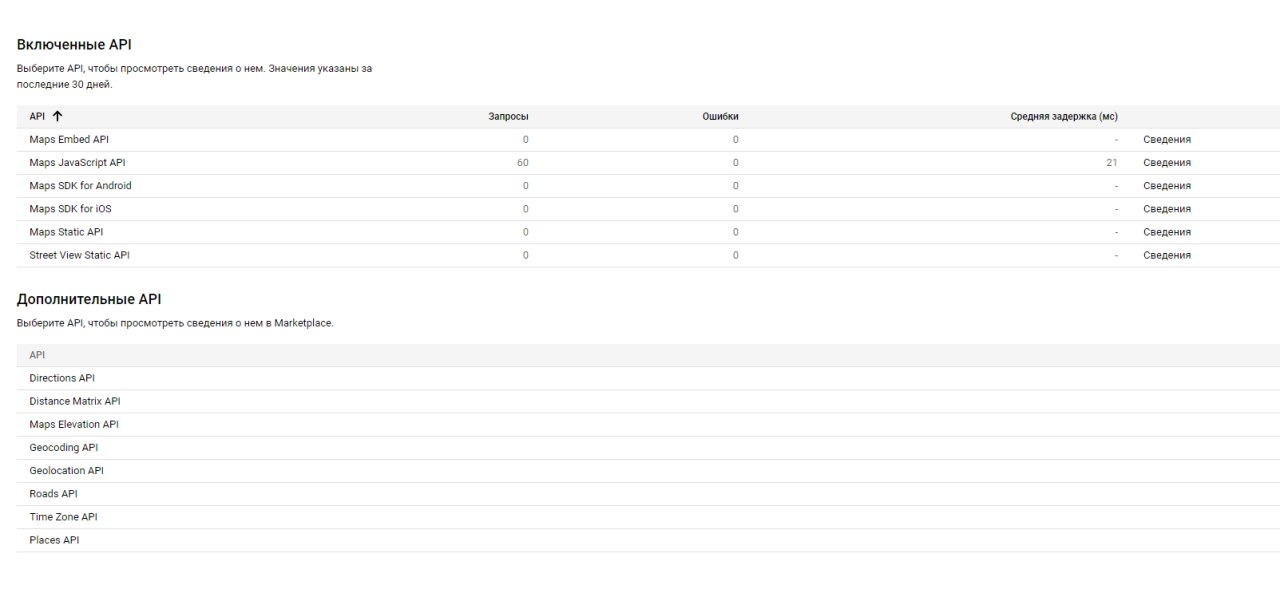Sort by Ошибки column header
1280x601 pixels.
[x=720, y=117]
